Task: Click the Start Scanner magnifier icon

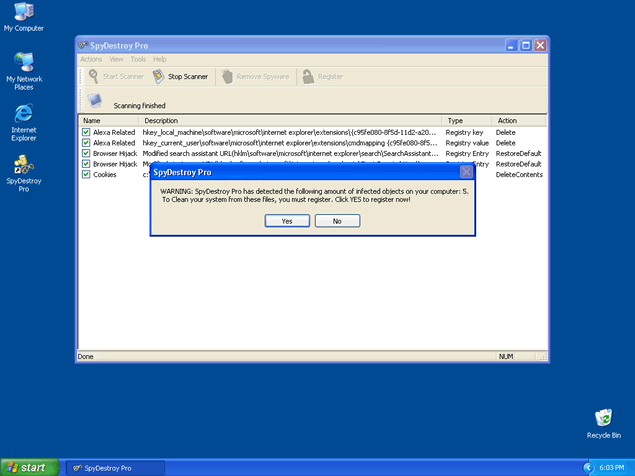Action: pyautogui.click(x=93, y=76)
